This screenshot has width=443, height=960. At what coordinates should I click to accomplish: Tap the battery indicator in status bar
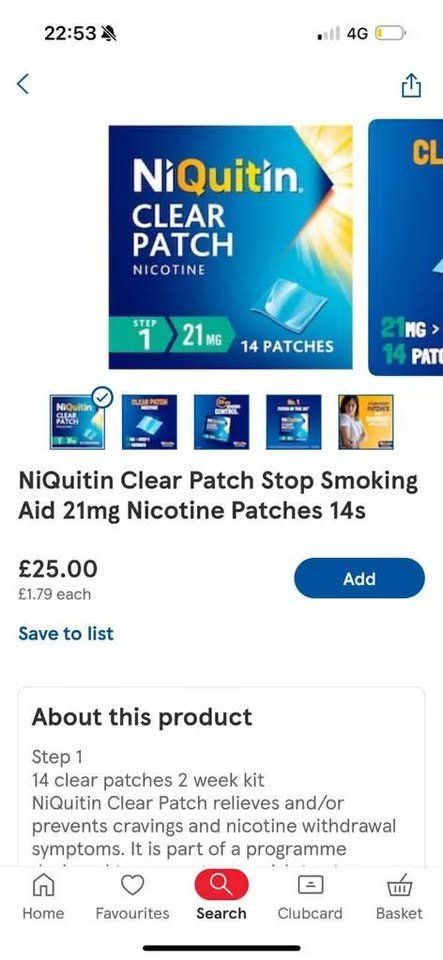point(390,33)
